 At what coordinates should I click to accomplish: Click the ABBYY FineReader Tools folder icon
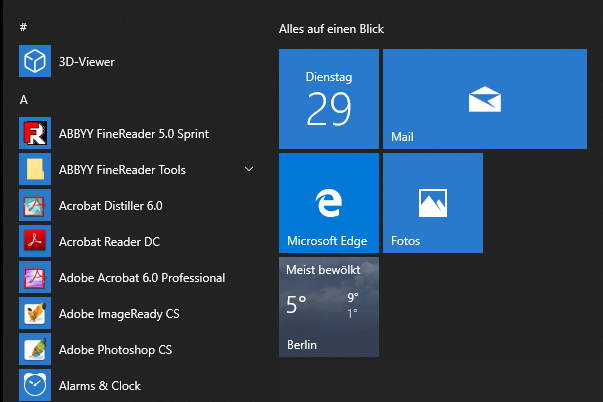coord(35,169)
